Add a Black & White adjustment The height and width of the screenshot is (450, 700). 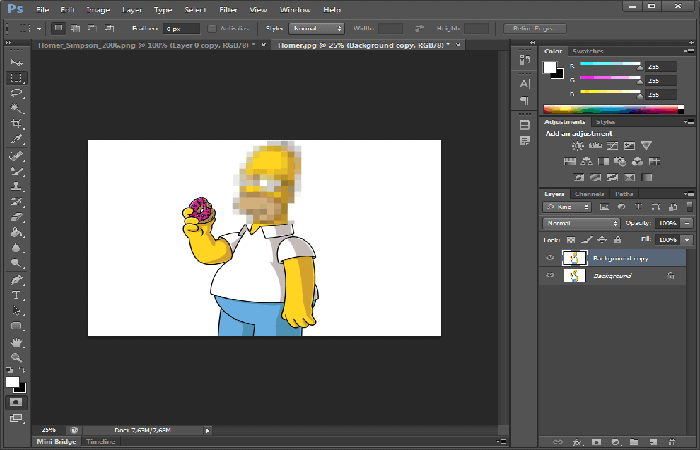coord(604,161)
